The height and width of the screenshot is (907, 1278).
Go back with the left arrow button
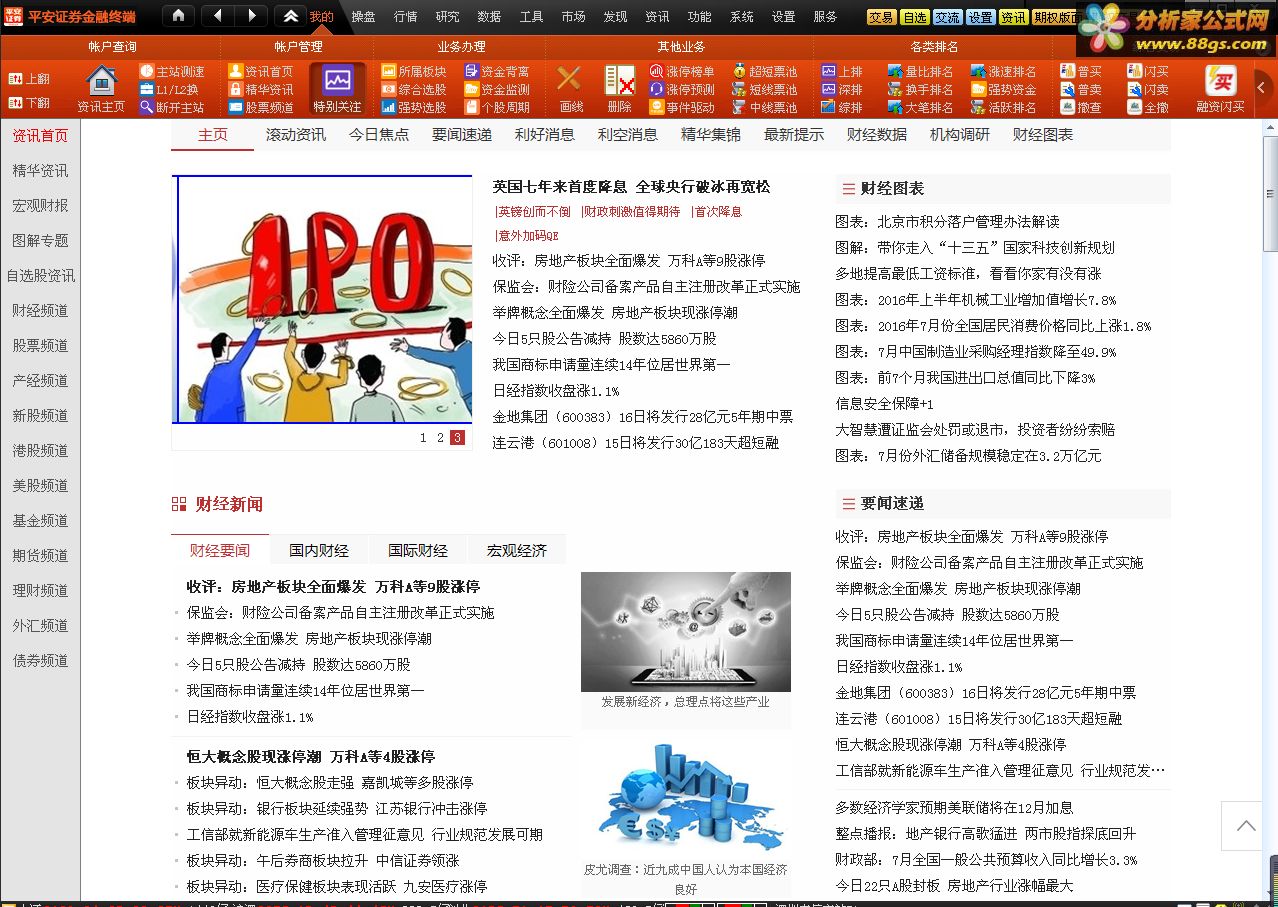point(218,16)
